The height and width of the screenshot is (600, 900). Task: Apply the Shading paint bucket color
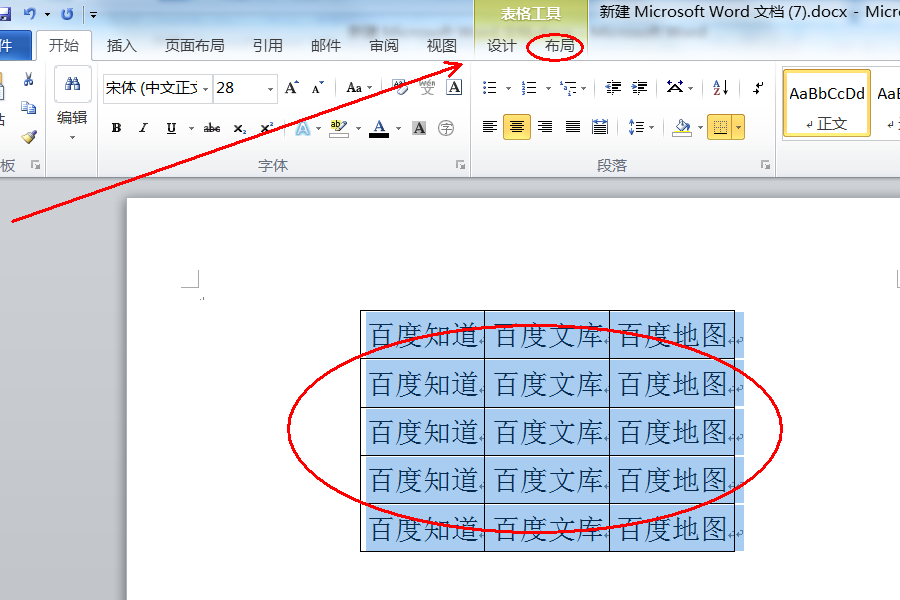(682, 127)
